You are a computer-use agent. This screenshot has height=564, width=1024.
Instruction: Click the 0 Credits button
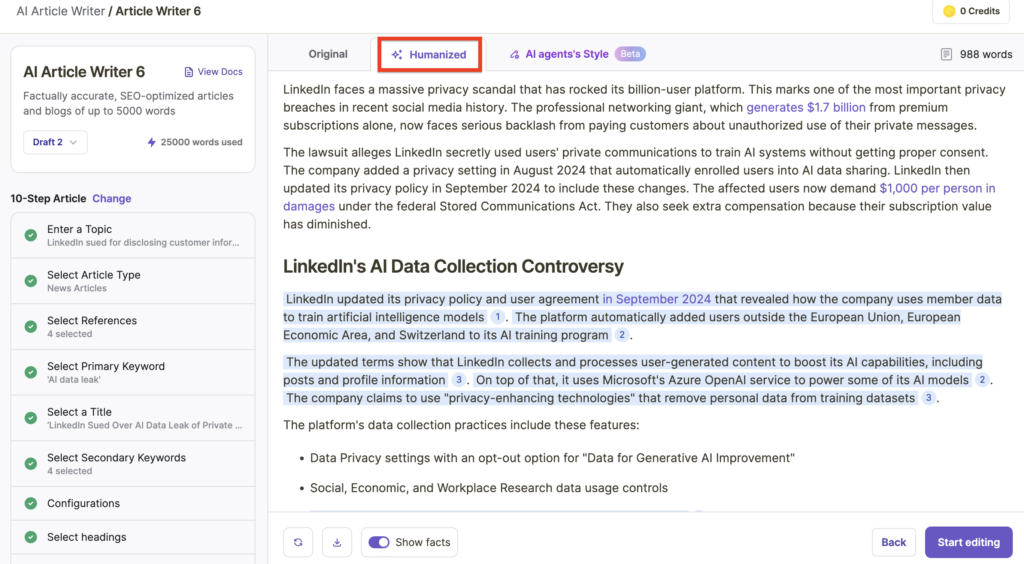point(972,11)
